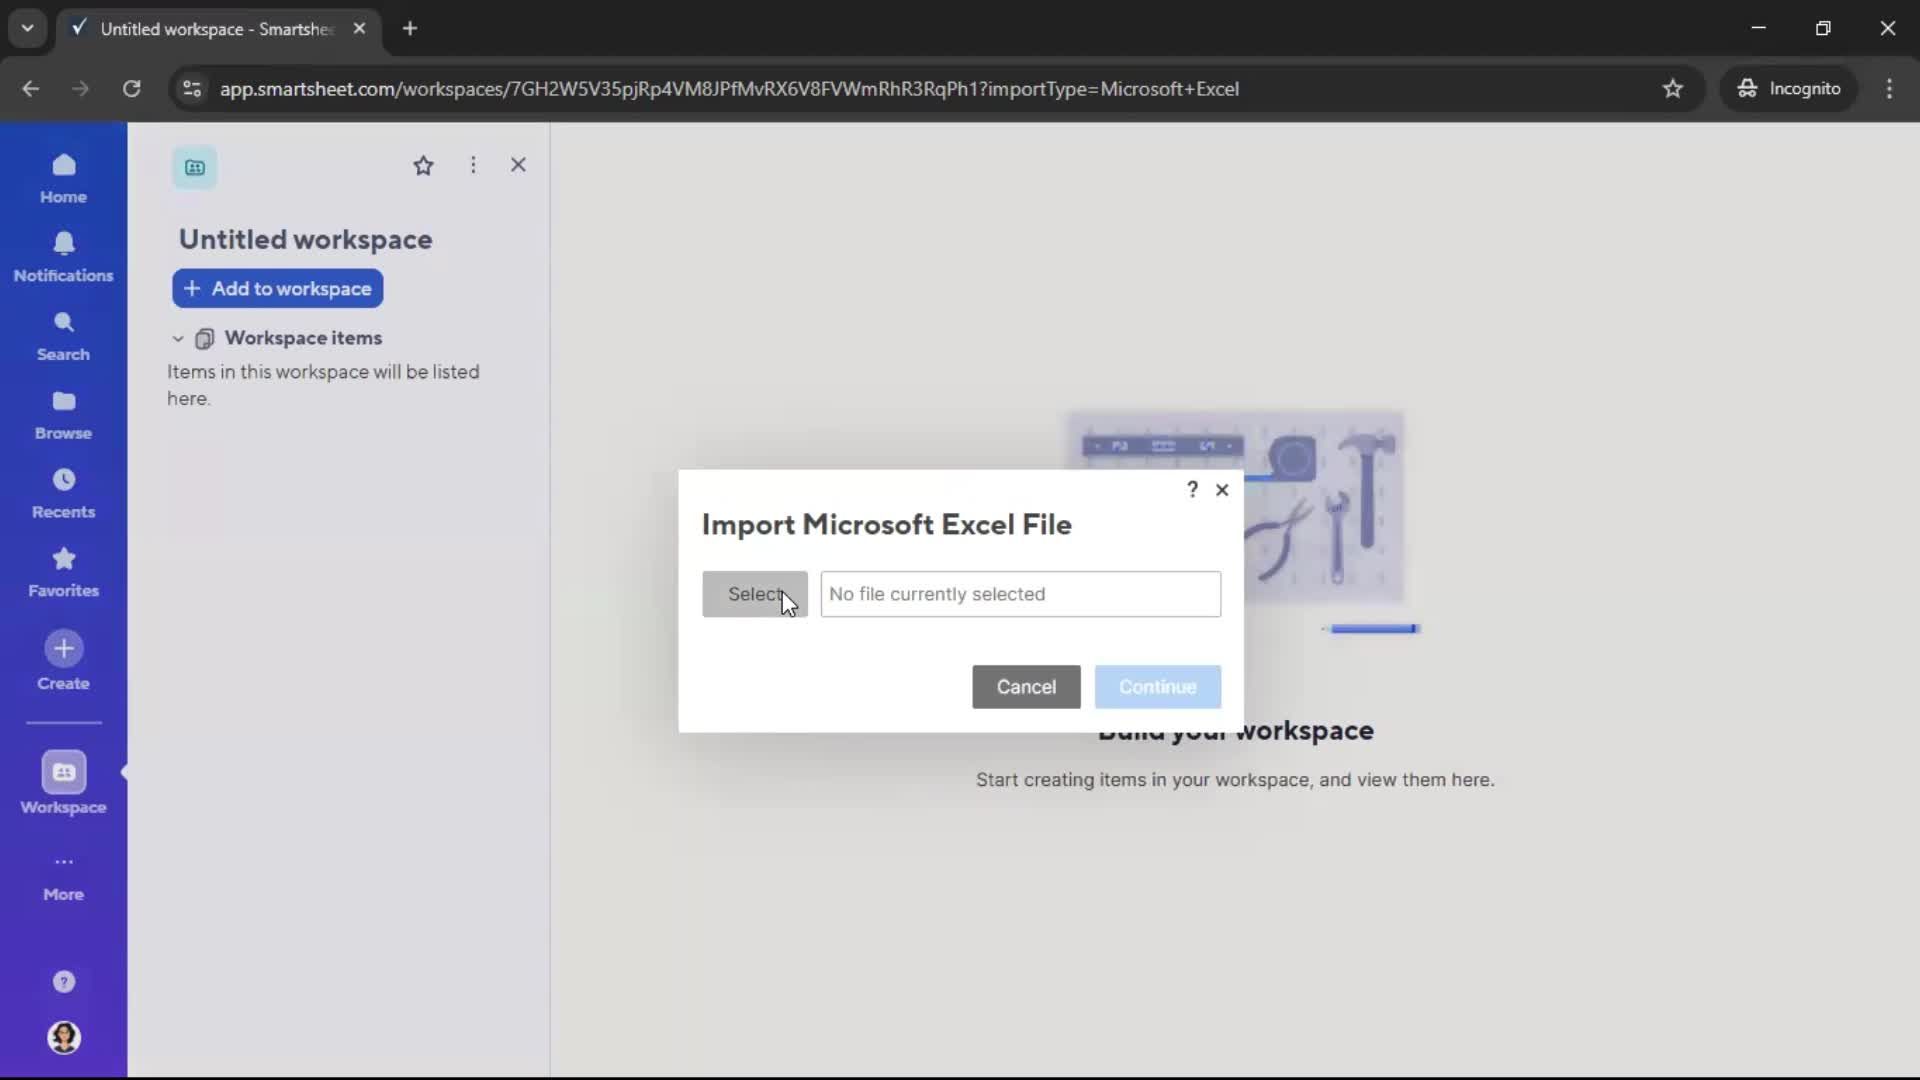Open the Browse section

[x=63, y=414]
